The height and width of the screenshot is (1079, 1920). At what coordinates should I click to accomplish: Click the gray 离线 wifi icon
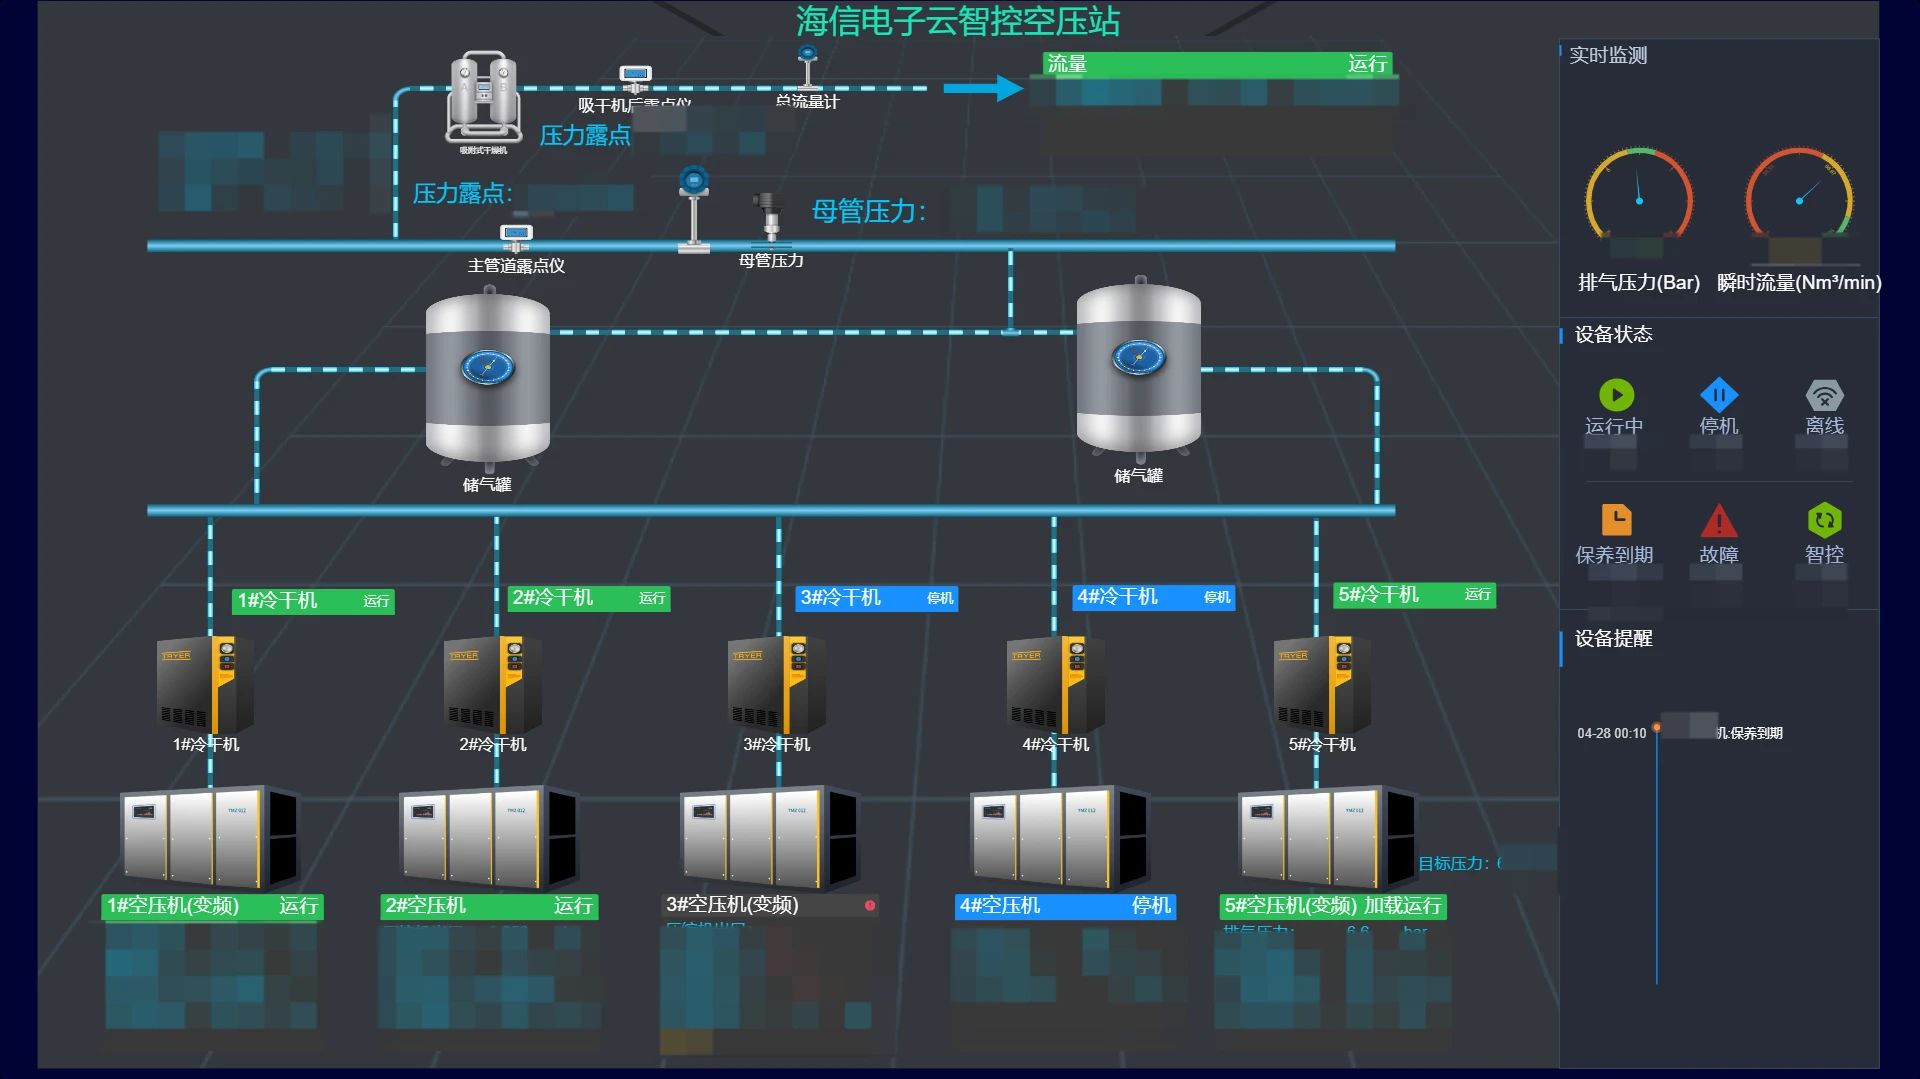pyautogui.click(x=1824, y=395)
